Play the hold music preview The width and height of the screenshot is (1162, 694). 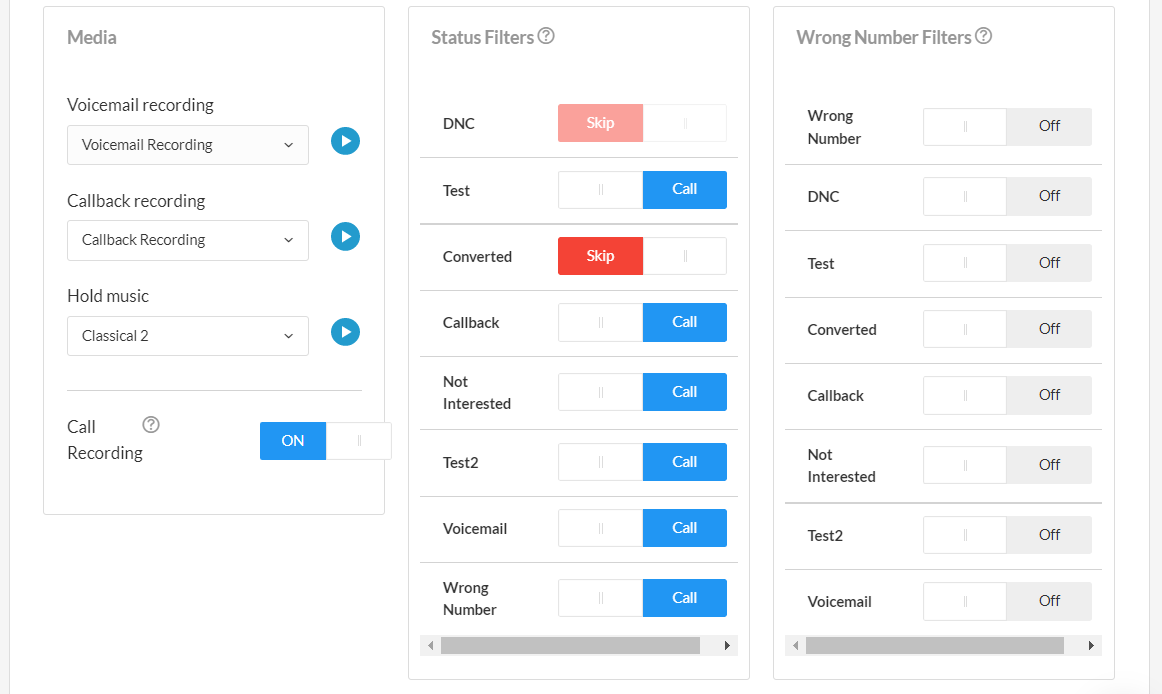(345, 332)
